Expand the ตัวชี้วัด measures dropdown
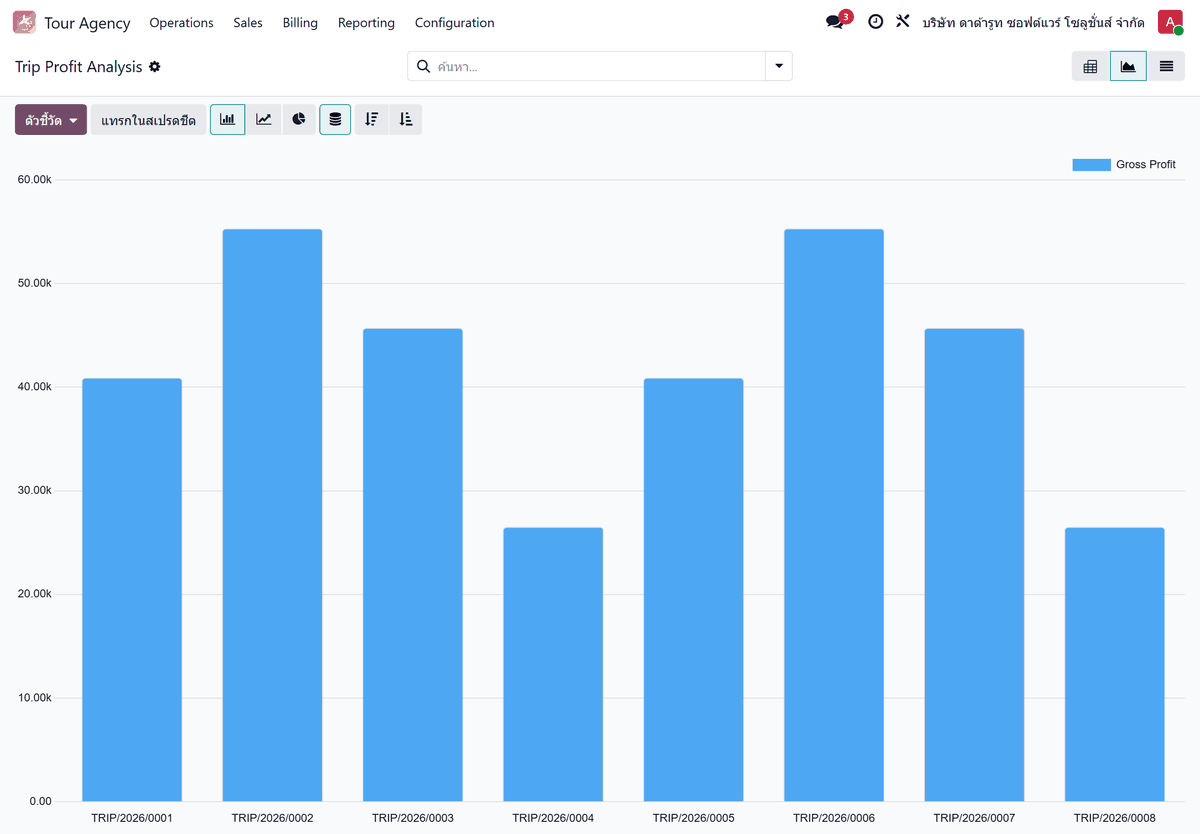 [x=51, y=120]
